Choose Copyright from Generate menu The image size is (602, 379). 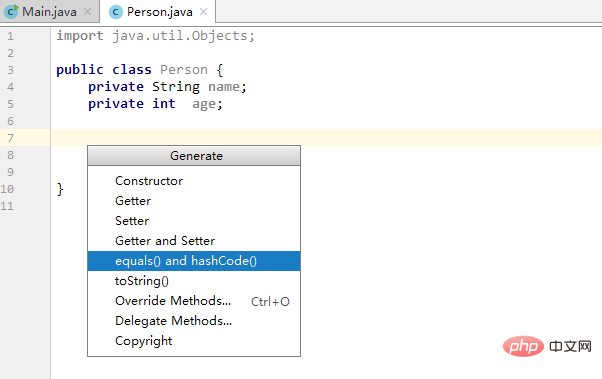(194, 341)
